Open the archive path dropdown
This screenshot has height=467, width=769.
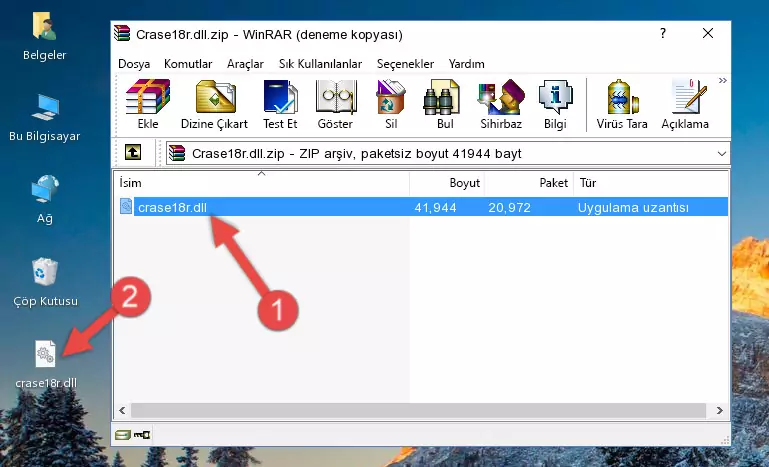[x=721, y=154]
